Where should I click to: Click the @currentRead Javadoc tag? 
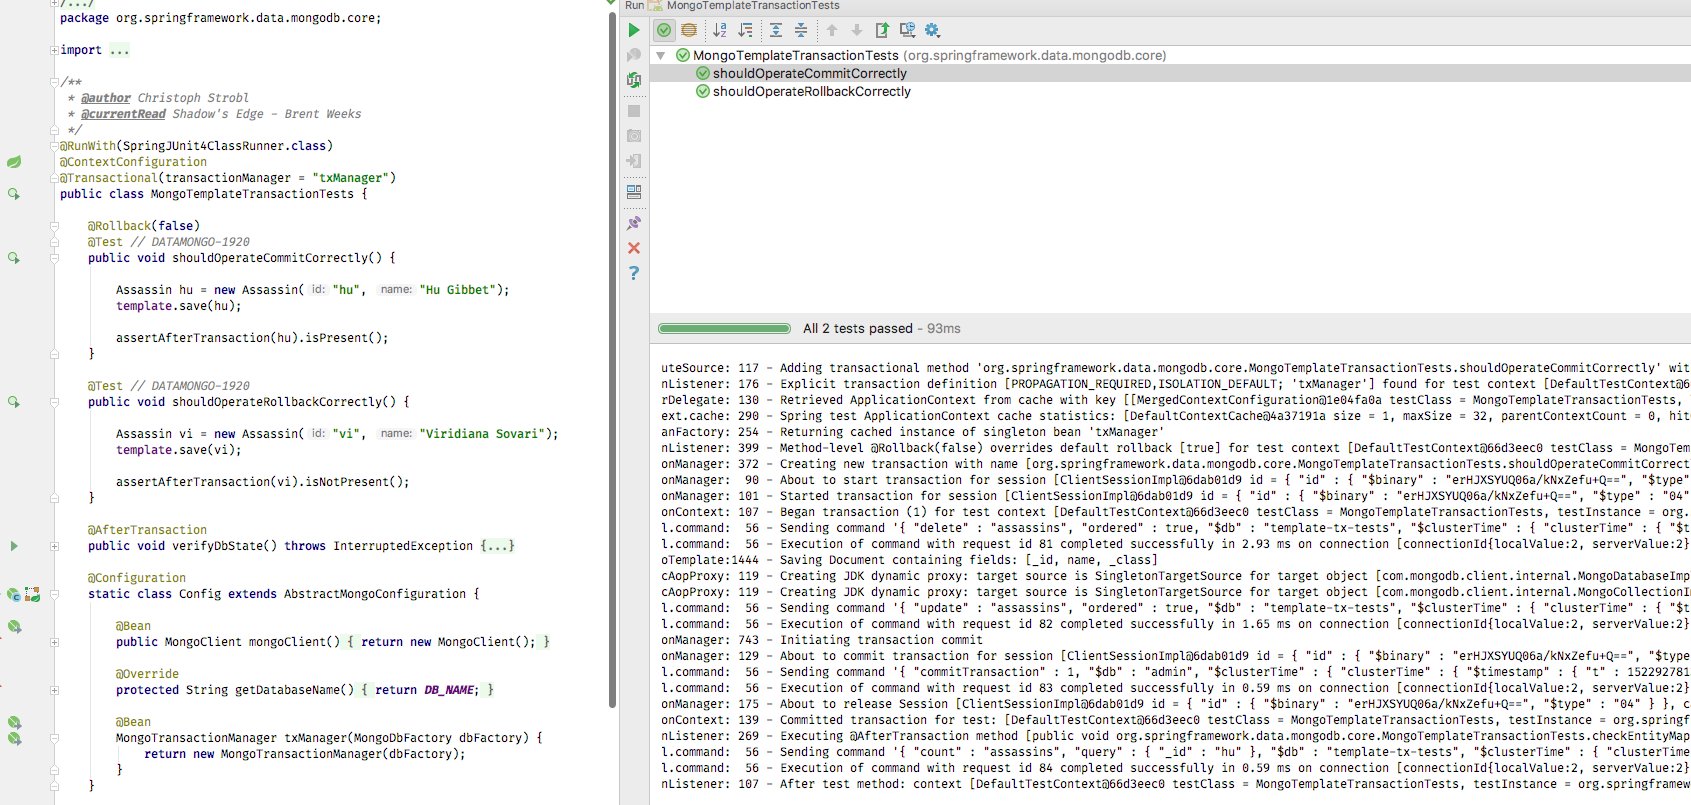(123, 114)
